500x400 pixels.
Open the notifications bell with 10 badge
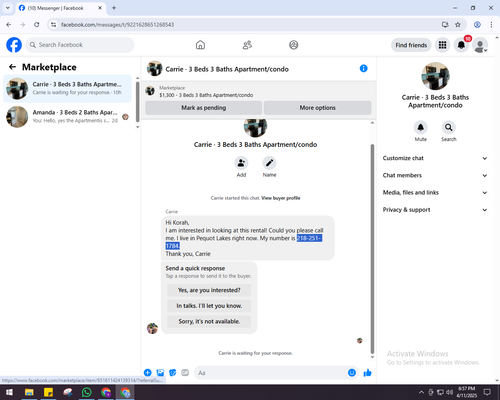point(461,45)
